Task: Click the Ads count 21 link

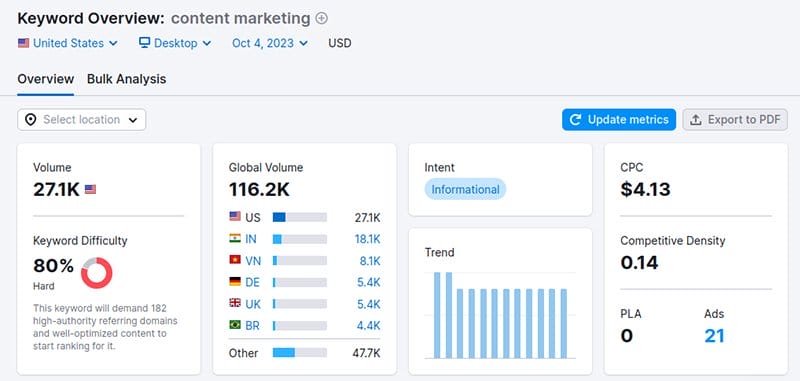Action: (x=714, y=336)
